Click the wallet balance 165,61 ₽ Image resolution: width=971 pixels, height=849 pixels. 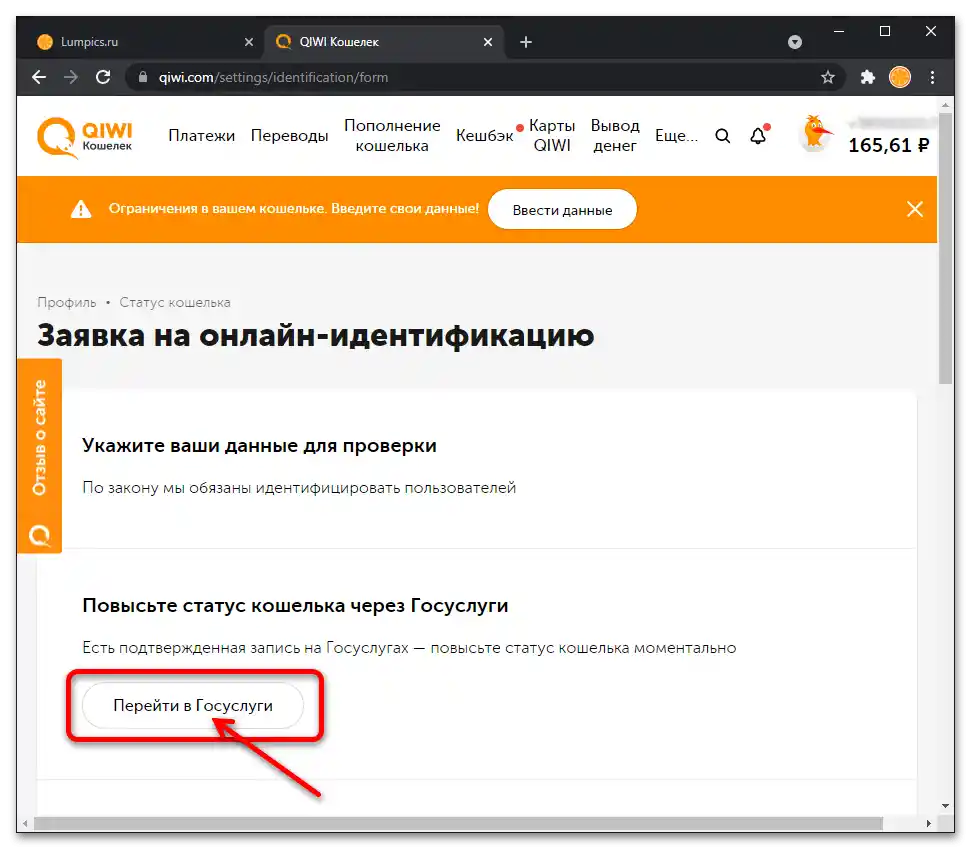(x=888, y=146)
